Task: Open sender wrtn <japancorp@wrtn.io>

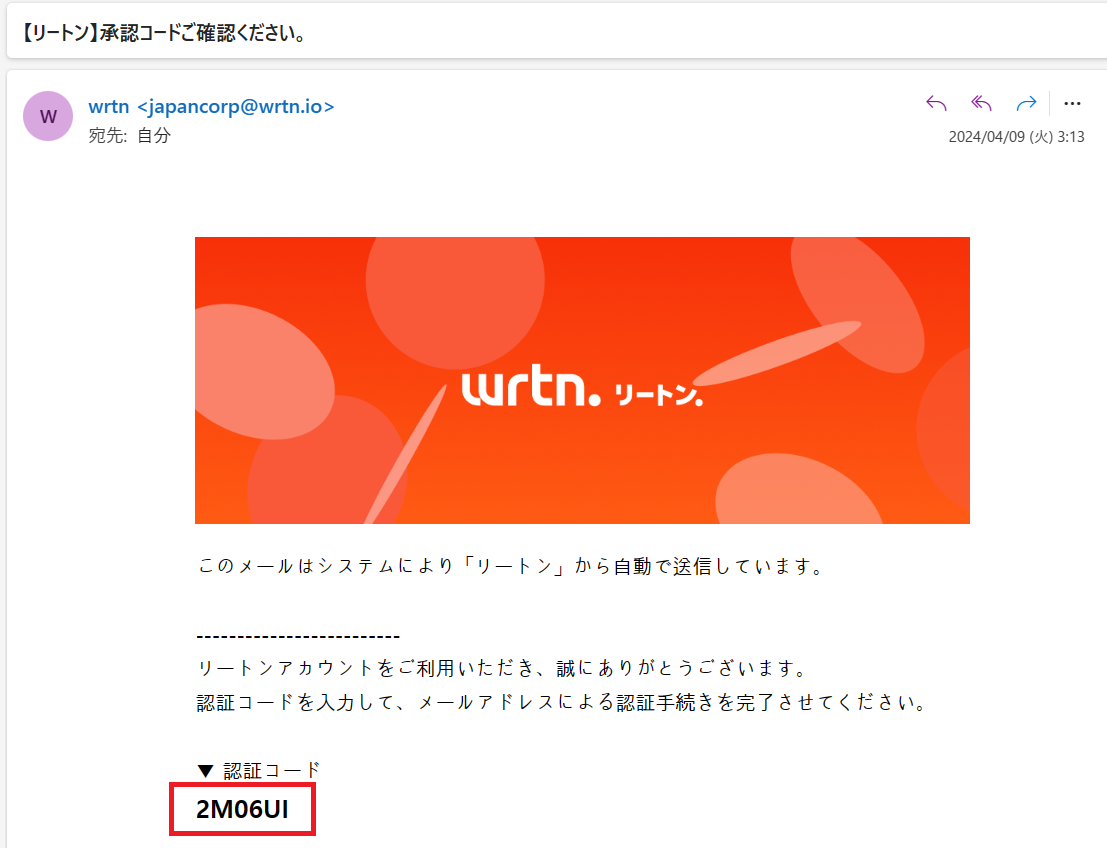Action: click(211, 107)
